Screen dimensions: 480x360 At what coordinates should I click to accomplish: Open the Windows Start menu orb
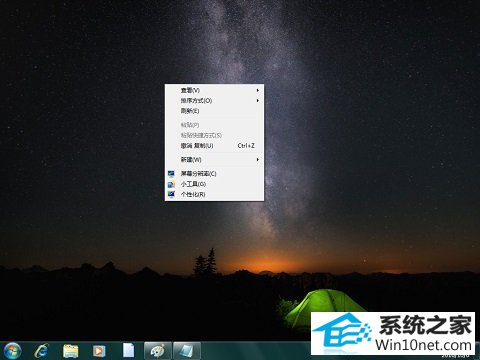(x=12, y=350)
